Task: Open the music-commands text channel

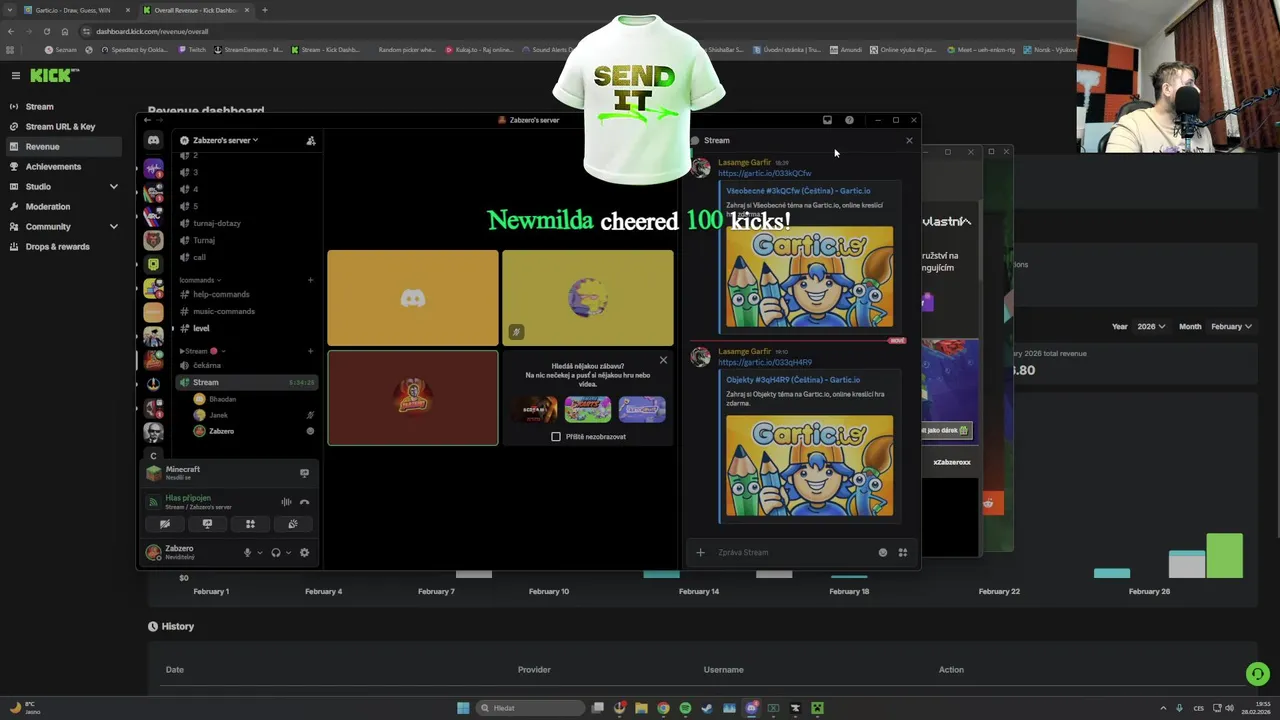Action: (246, 311)
